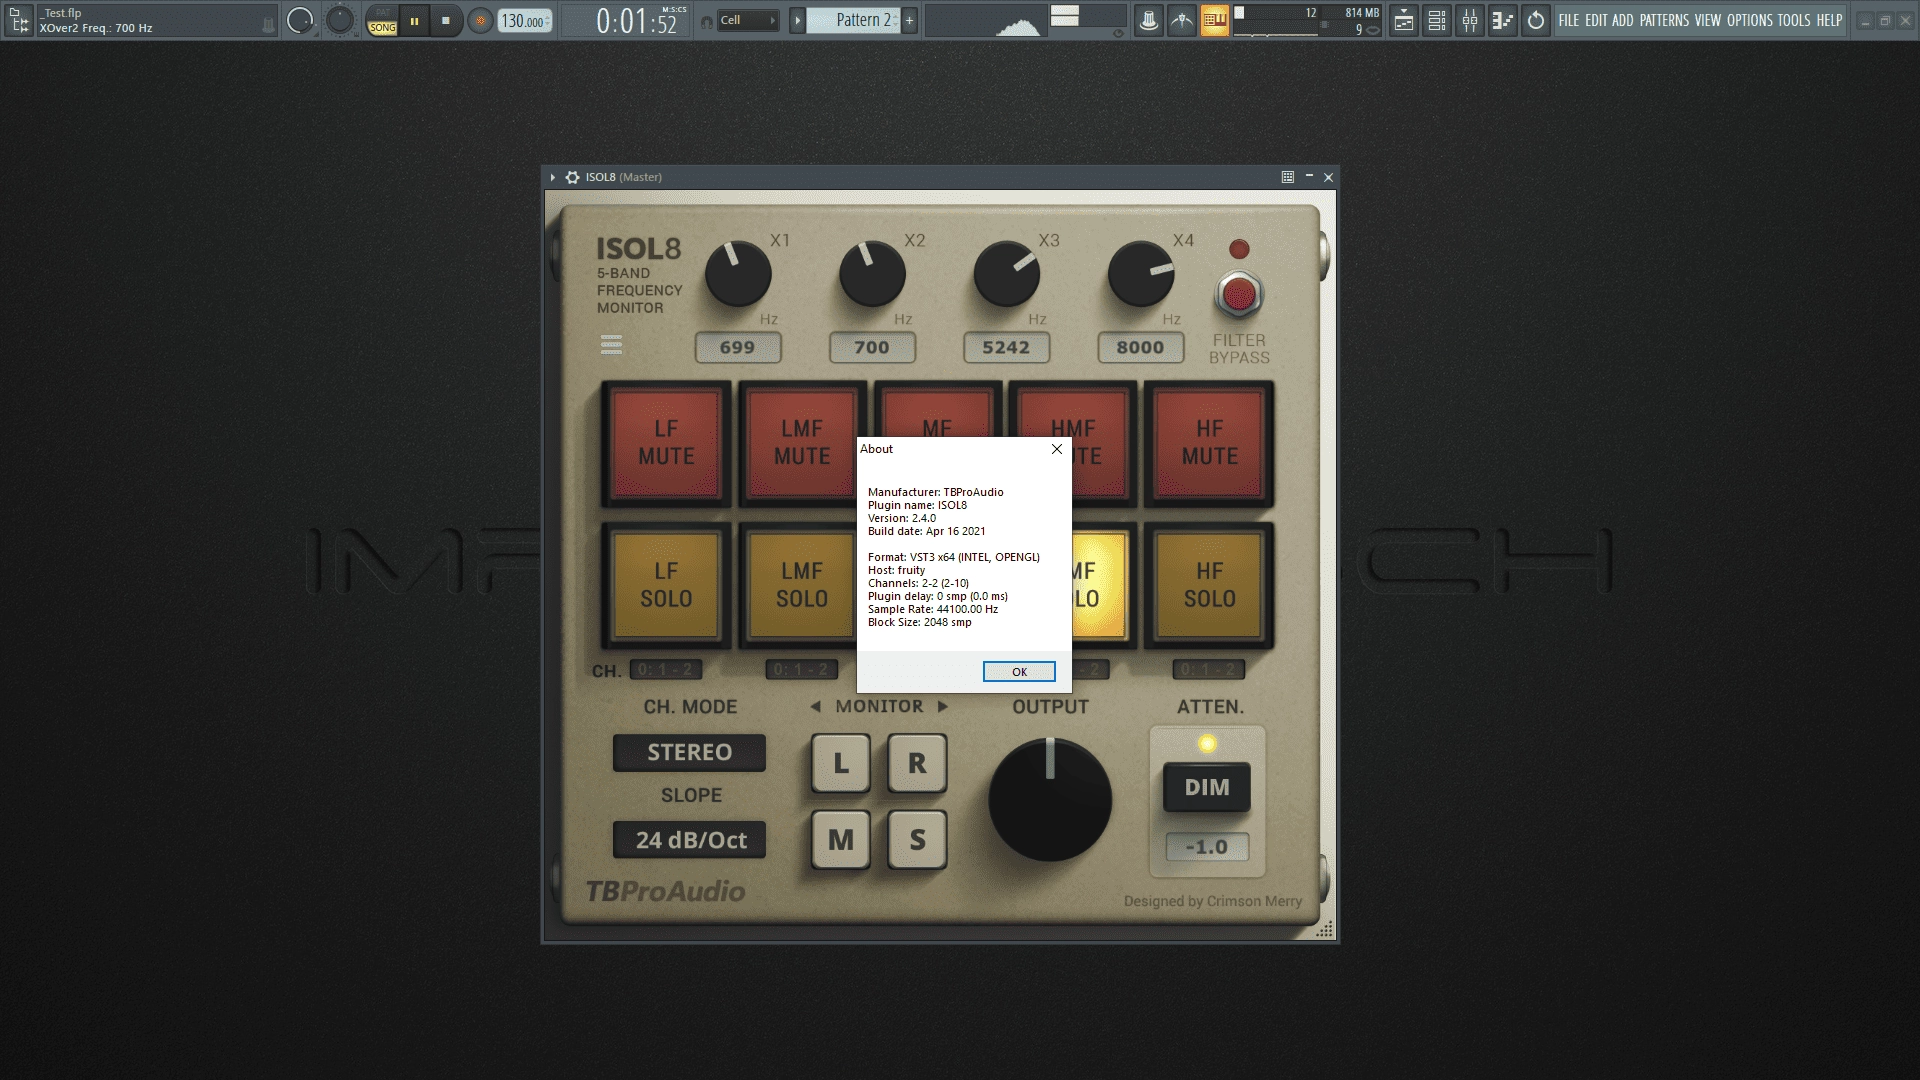Toggle the HF MUTE button
The height and width of the screenshot is (1080, 1920).
(1210, 443)
